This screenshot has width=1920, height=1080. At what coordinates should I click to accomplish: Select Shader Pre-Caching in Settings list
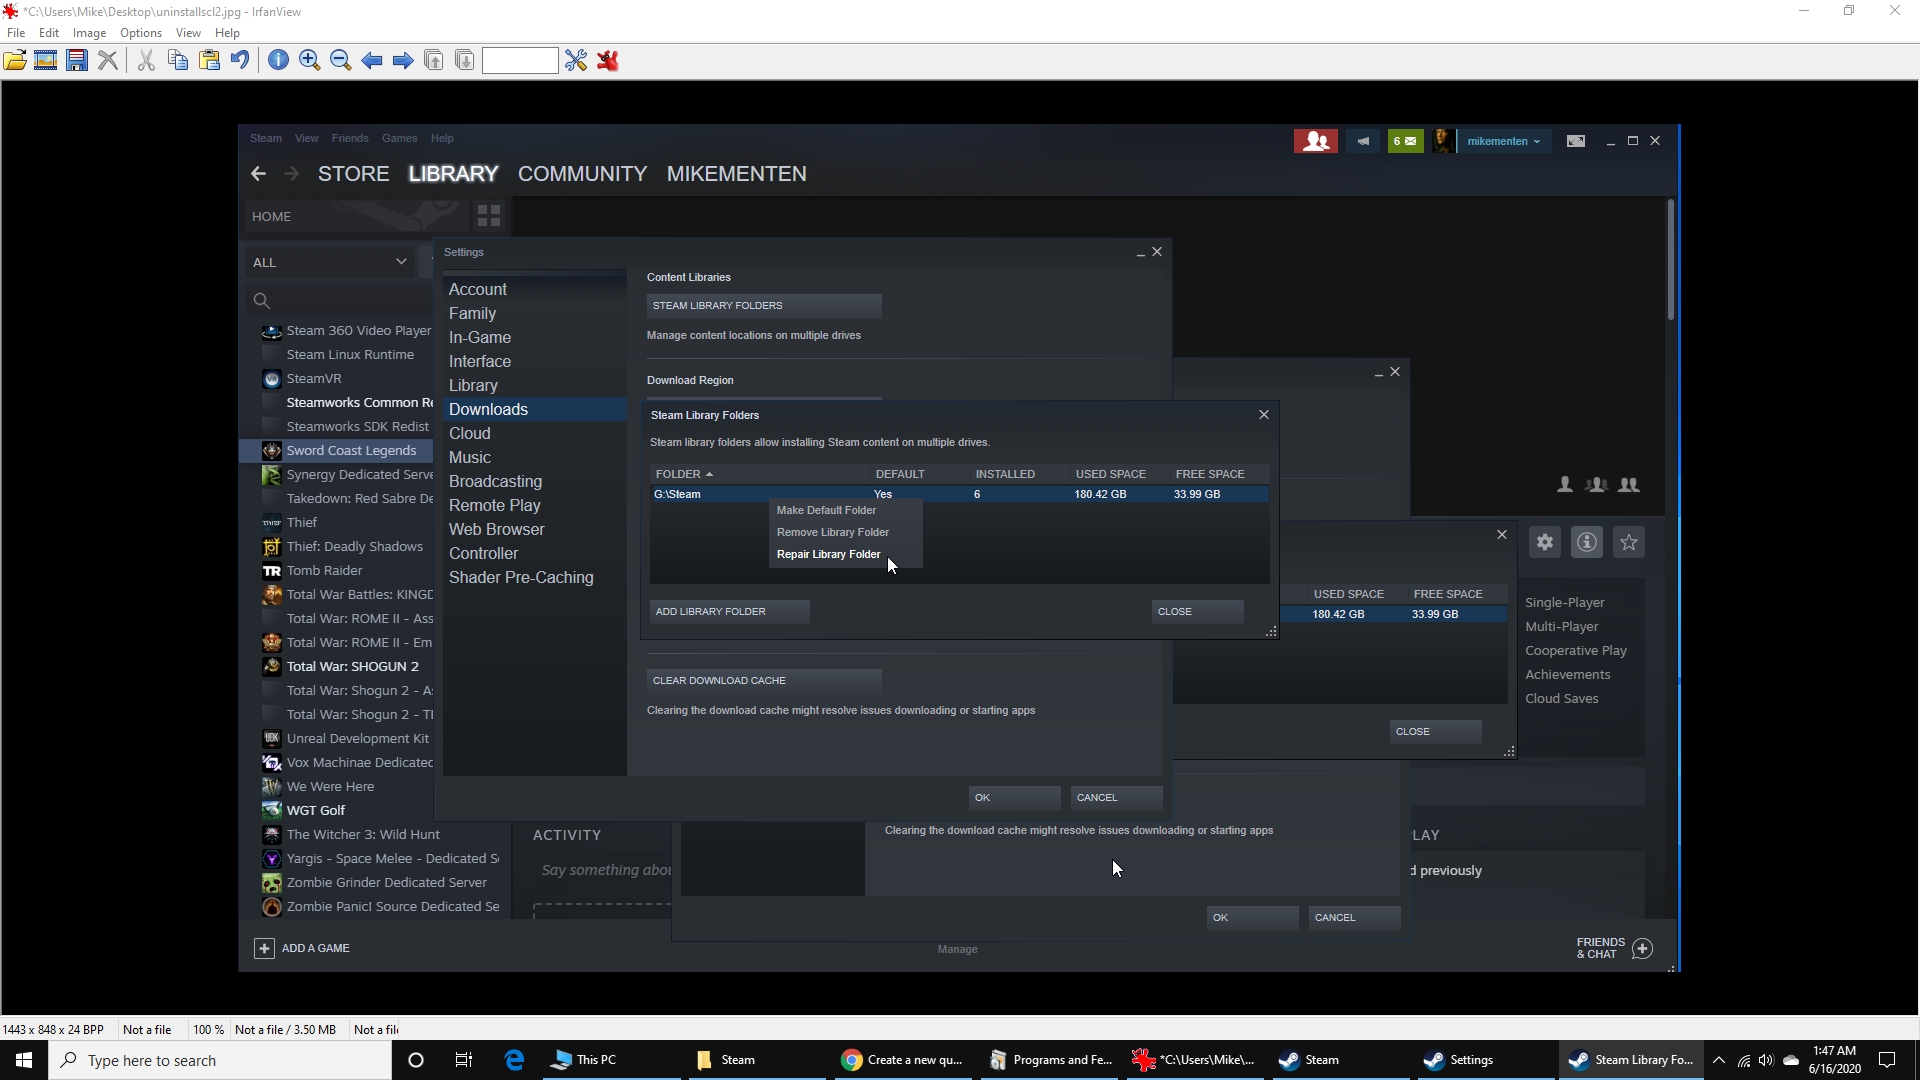tap(521, 578)
